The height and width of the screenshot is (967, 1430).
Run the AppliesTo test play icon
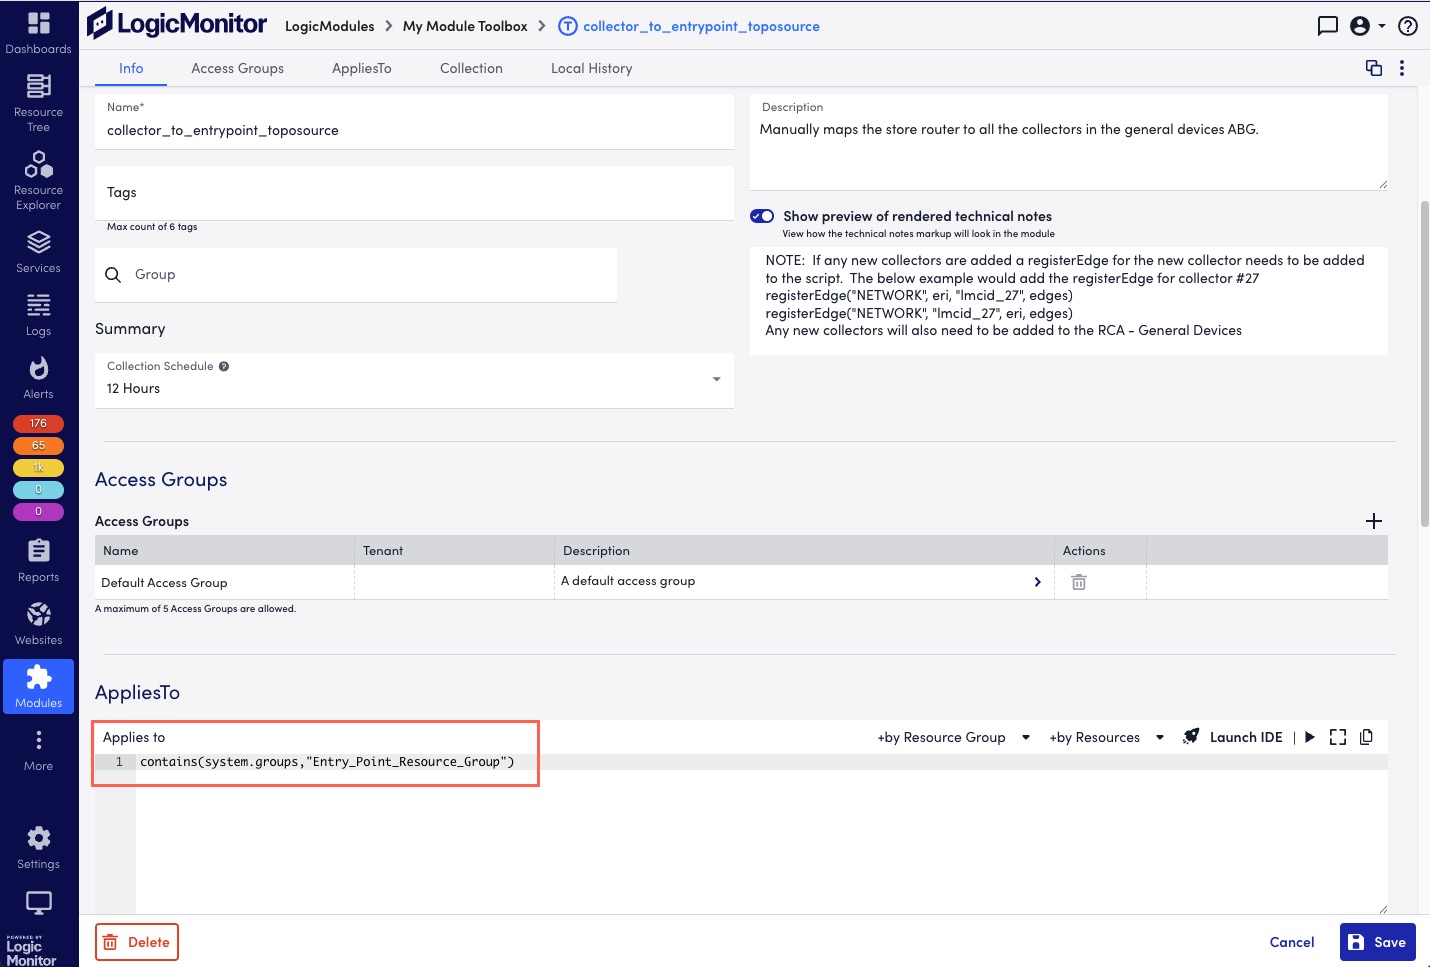tap(1310, 737)
